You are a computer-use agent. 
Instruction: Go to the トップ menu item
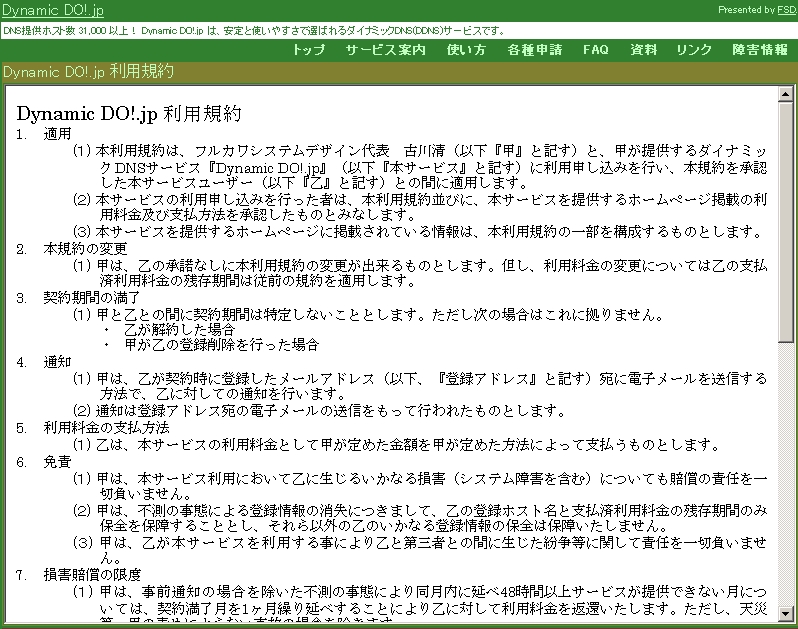308,50
